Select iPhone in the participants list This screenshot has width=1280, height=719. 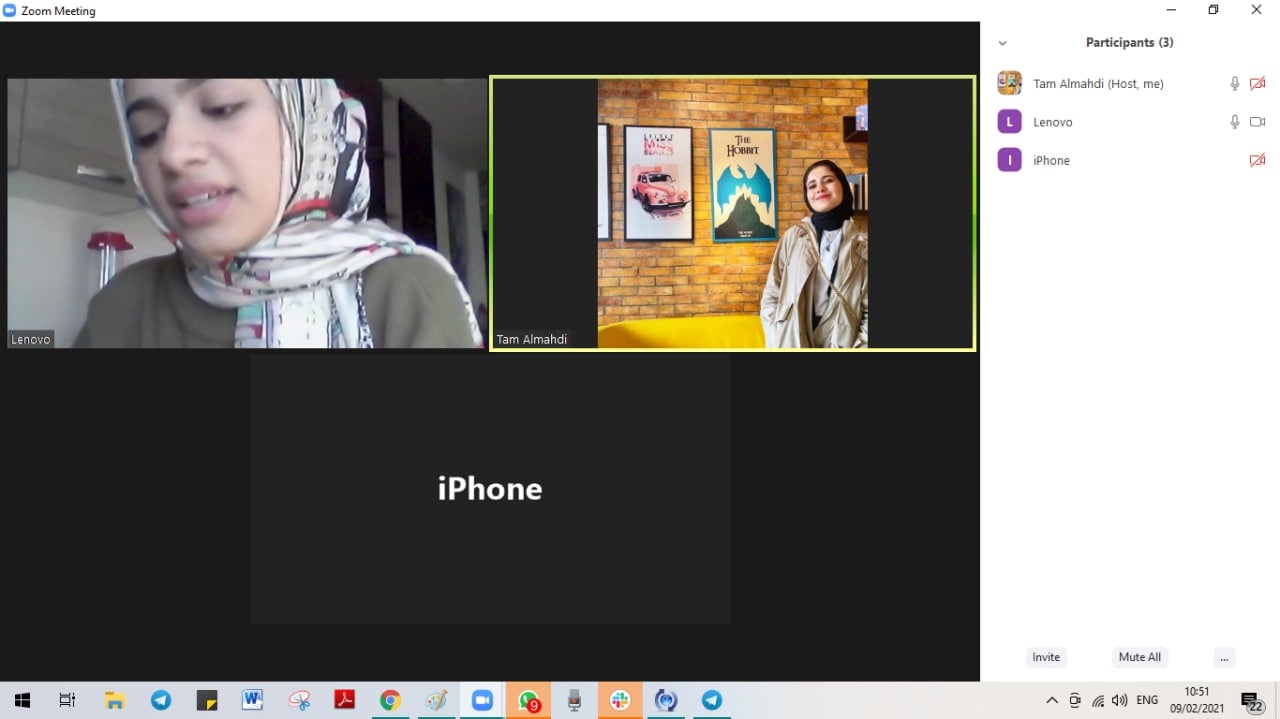click(1051, 160)
